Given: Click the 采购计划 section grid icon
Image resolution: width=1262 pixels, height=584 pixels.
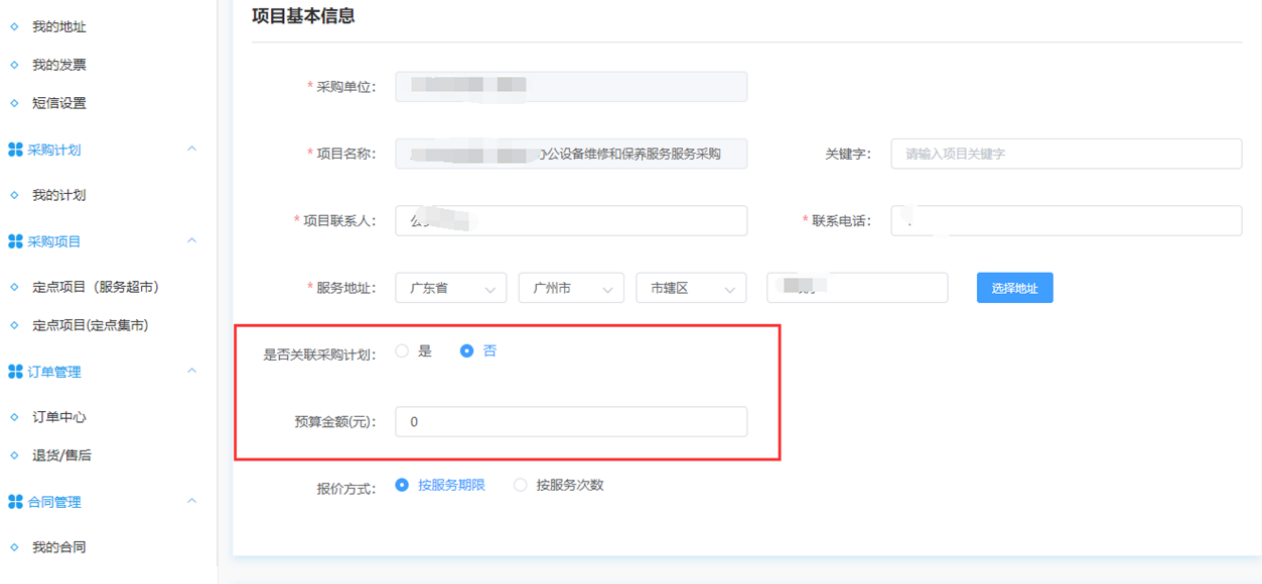Looking at the screenshot, I should [15, 150].
